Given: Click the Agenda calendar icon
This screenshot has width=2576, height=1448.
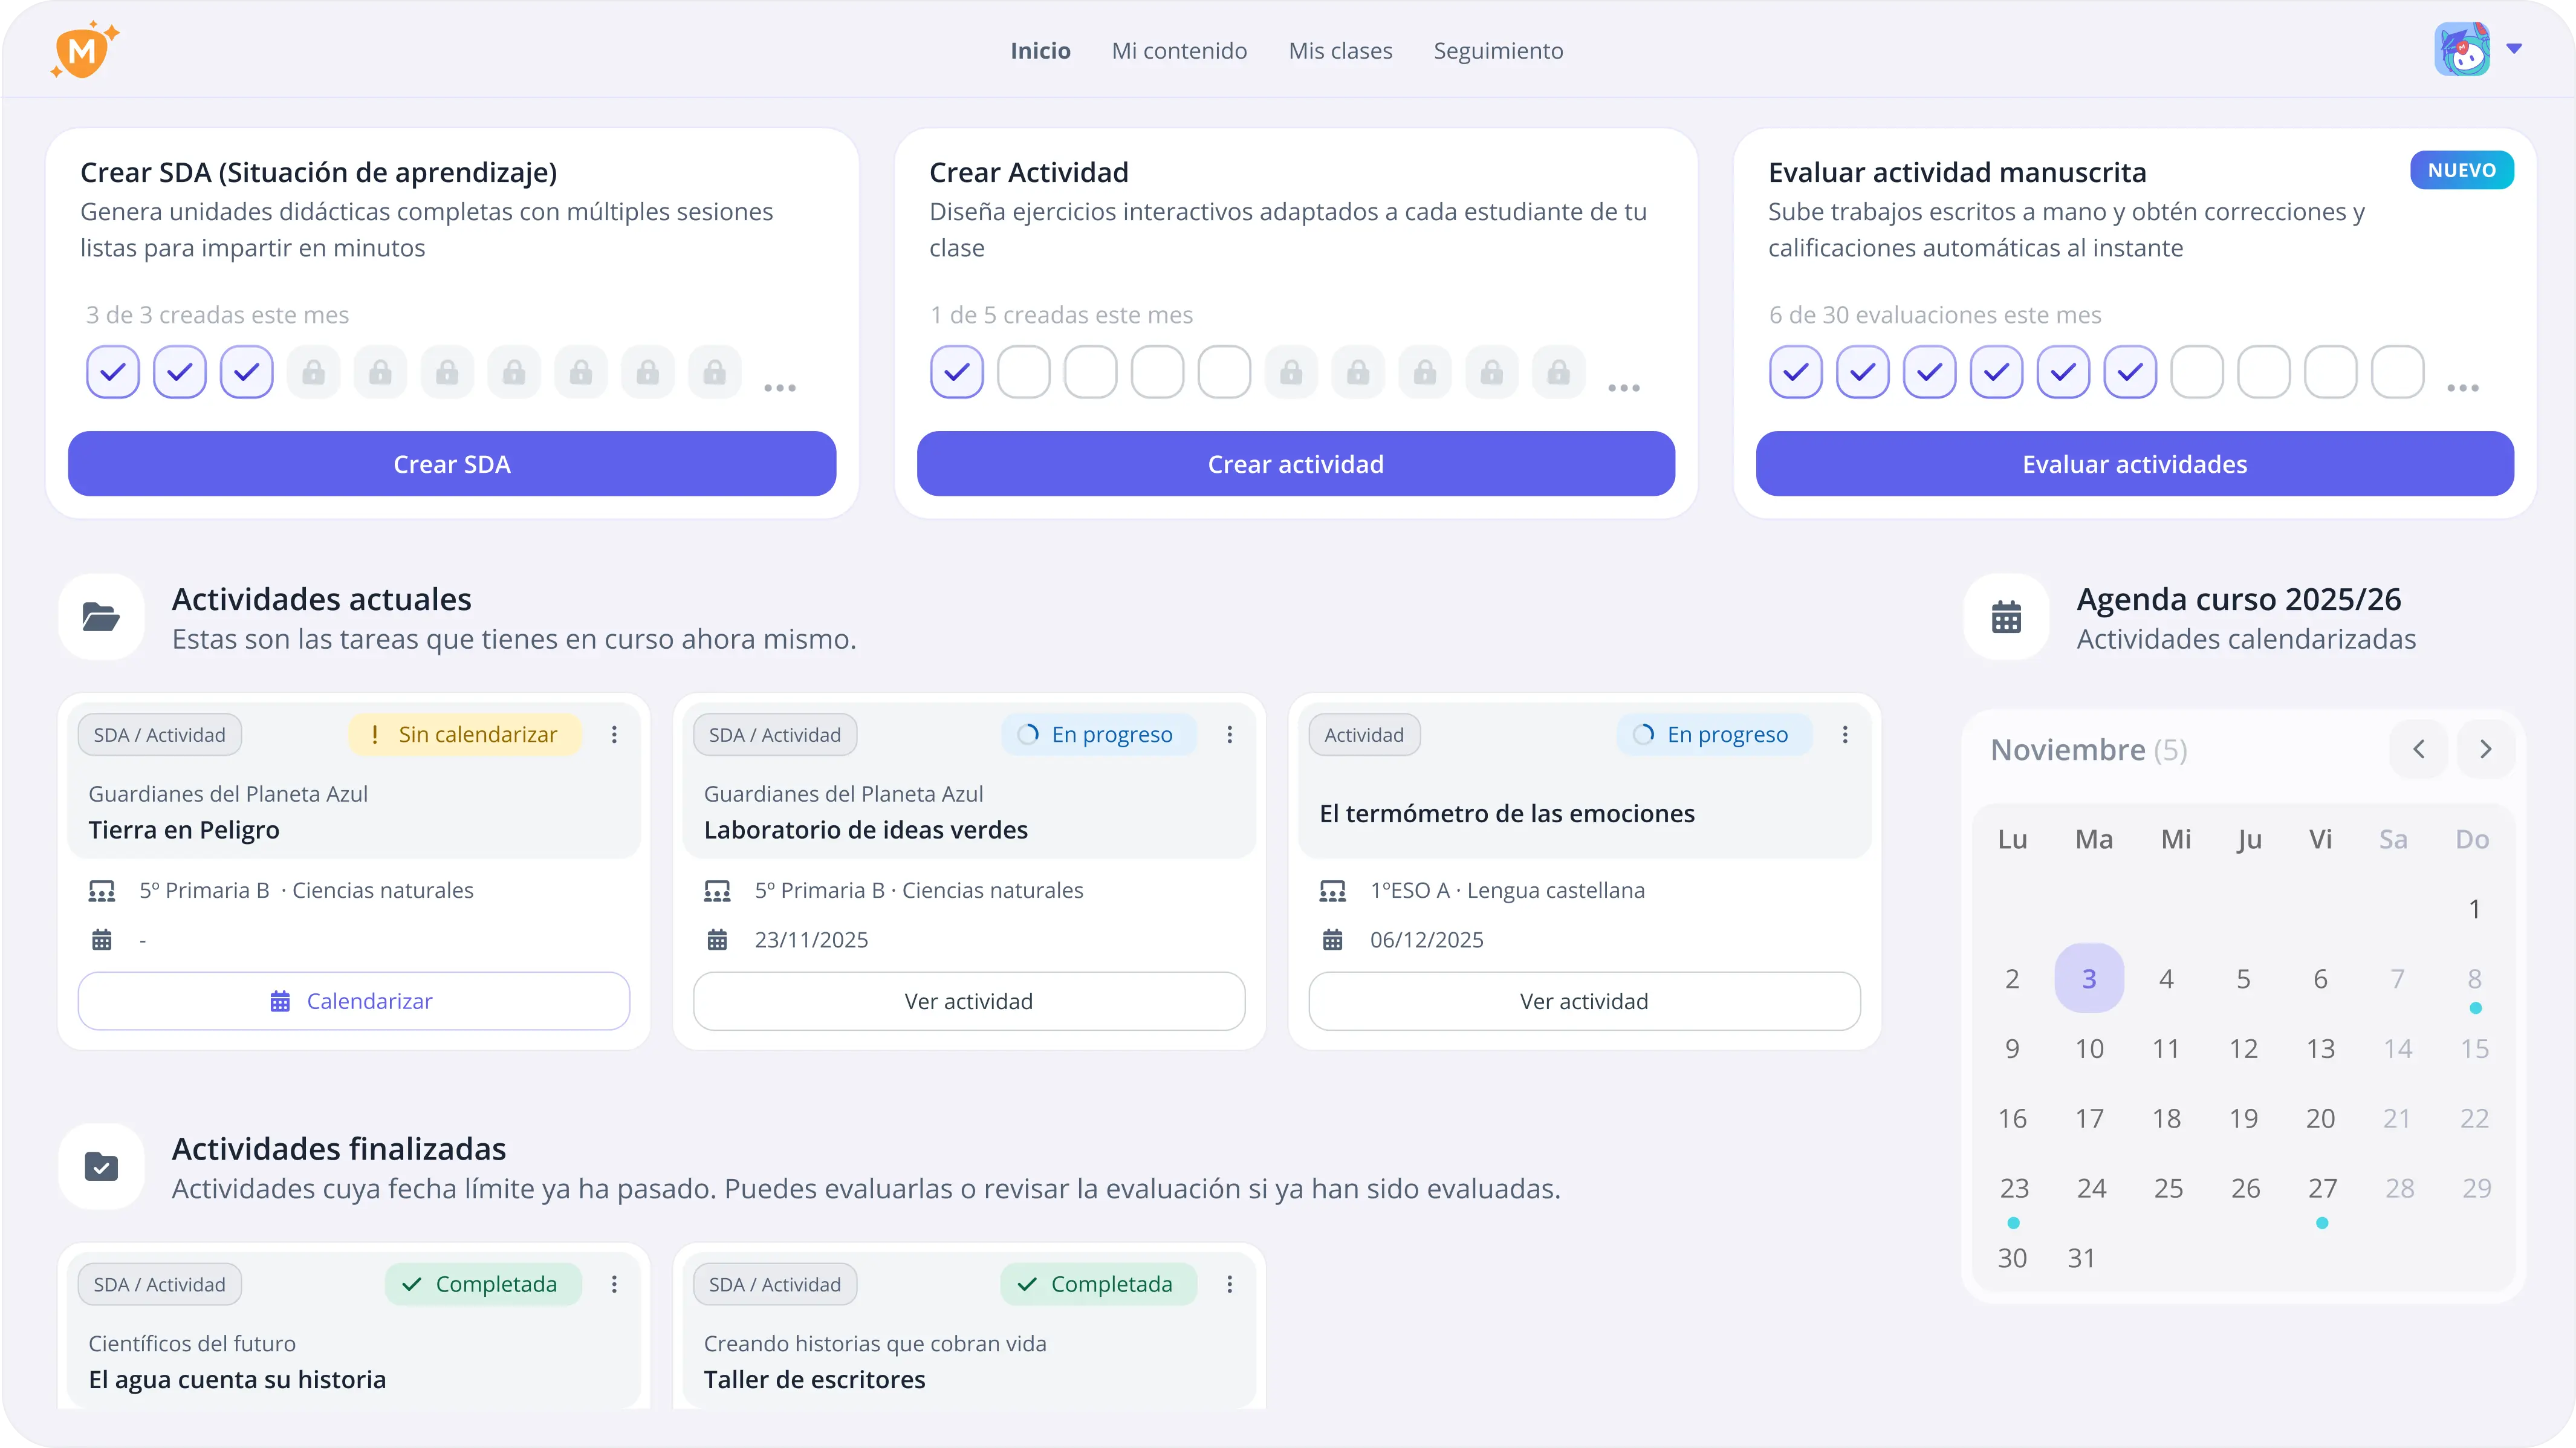Looking at the screenshot, I should [x=2006, y=617].
